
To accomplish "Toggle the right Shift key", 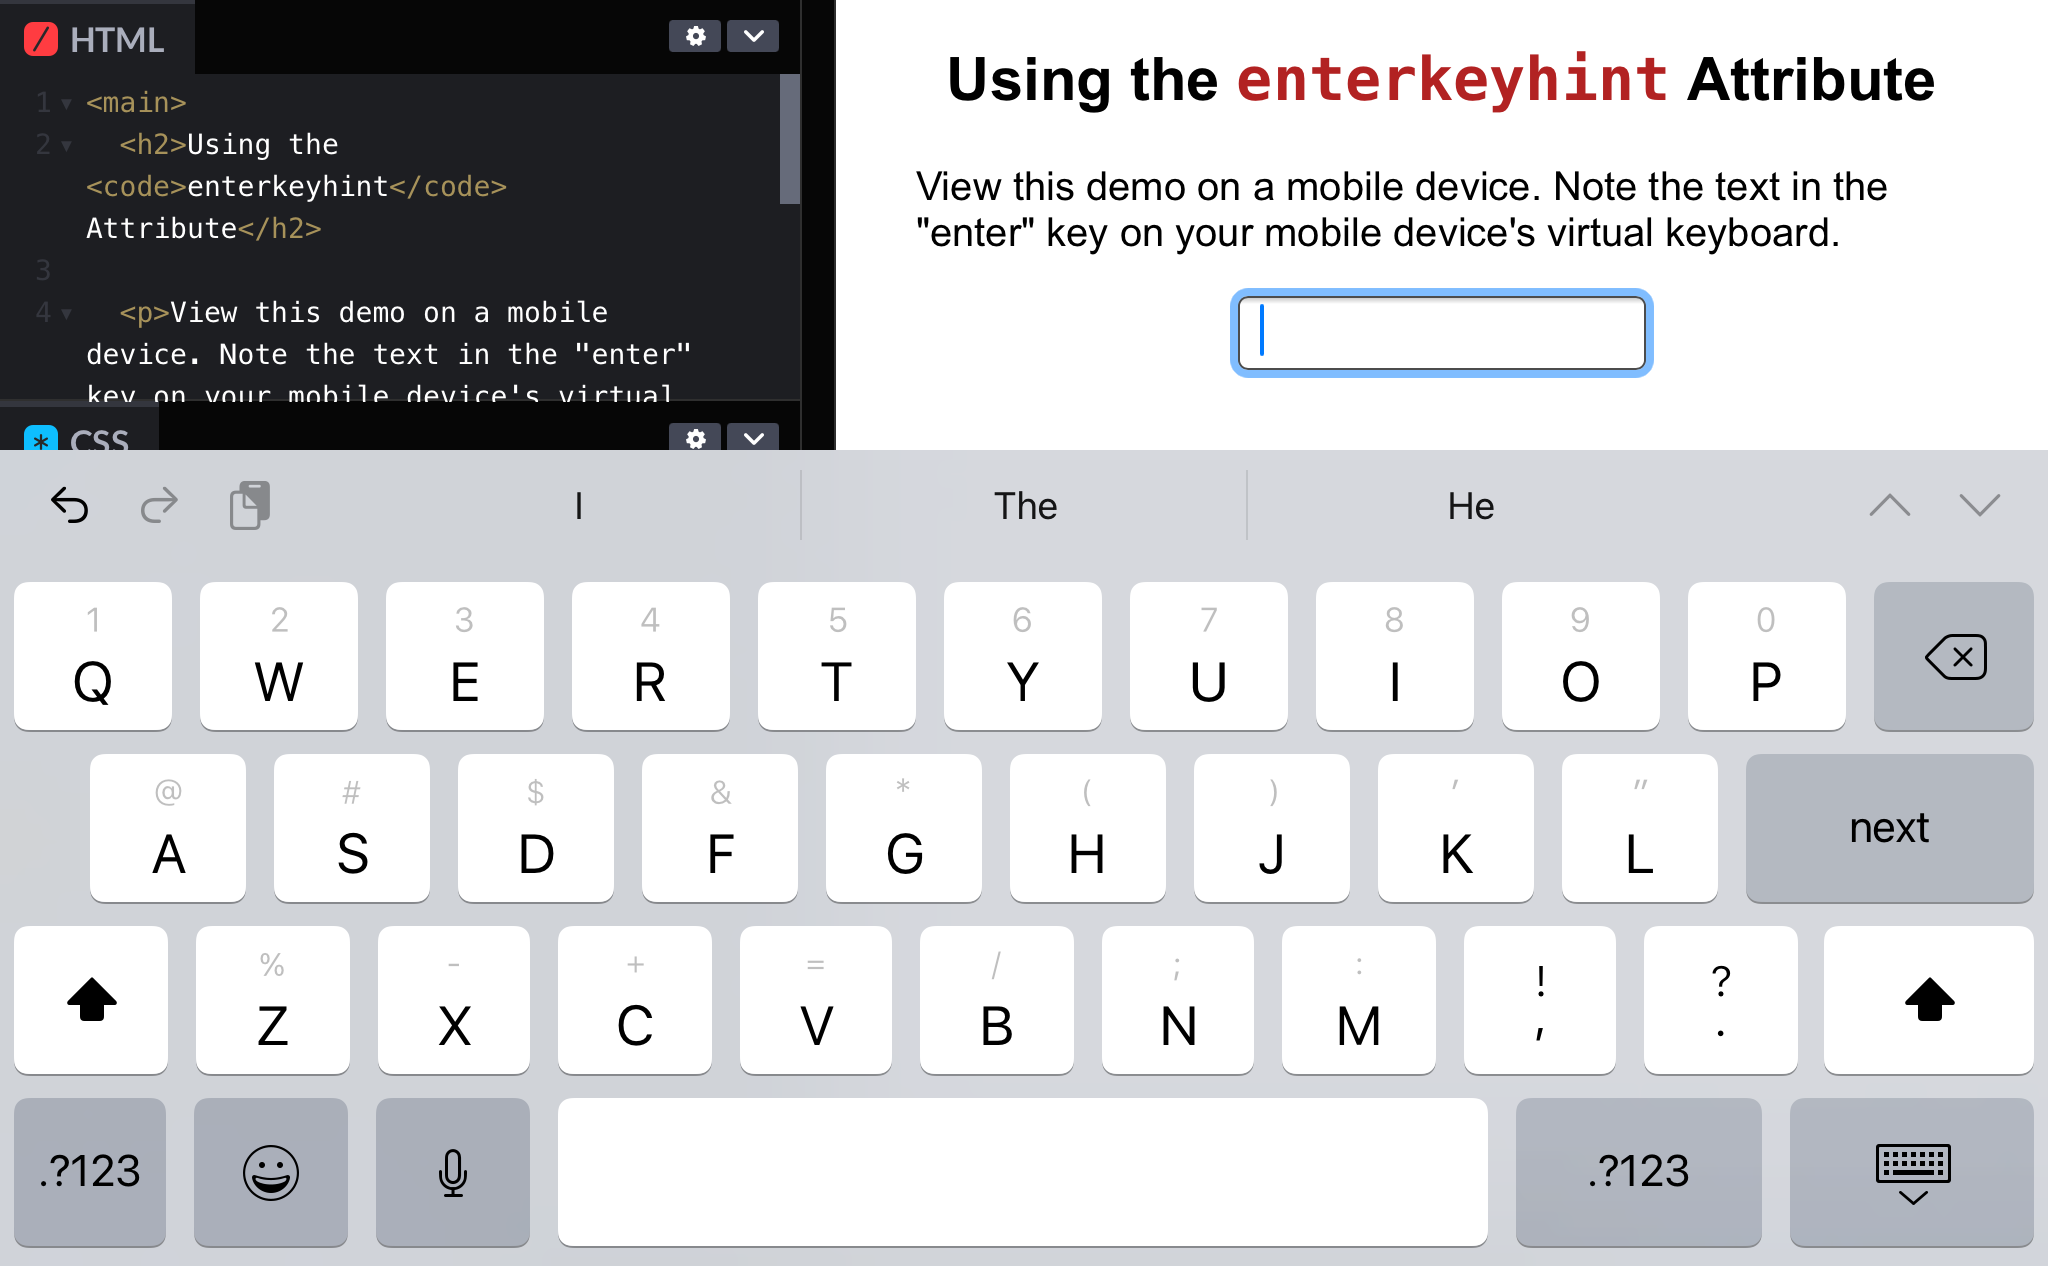I will coord(1928,1000).
